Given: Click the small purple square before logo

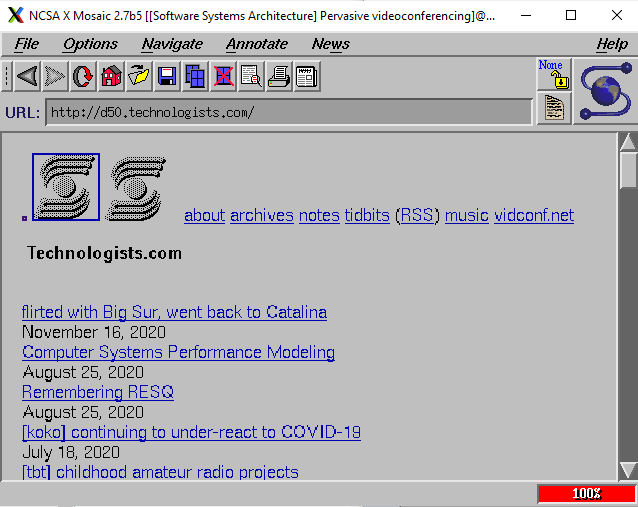Looking at the screenshot, I should point(24,219).
